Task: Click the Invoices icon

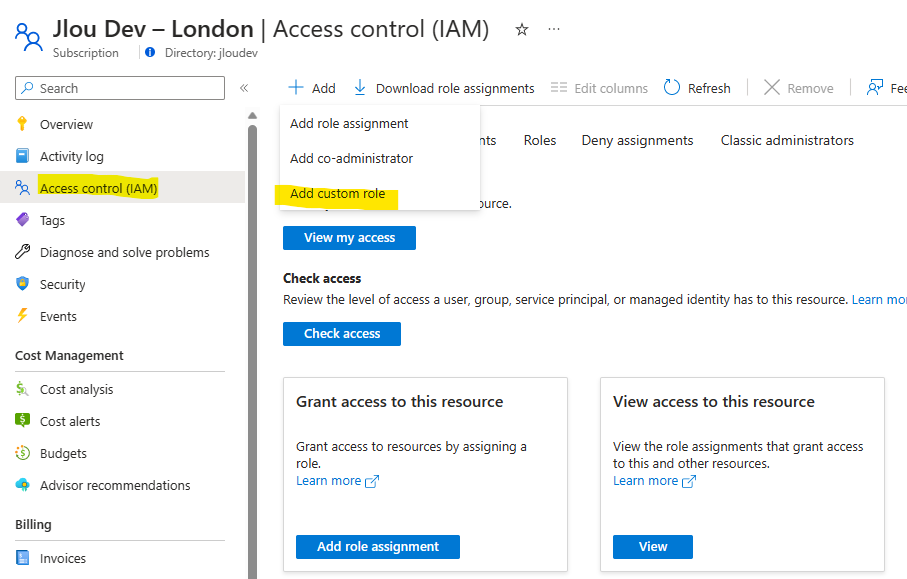Action: coord(23,558)
